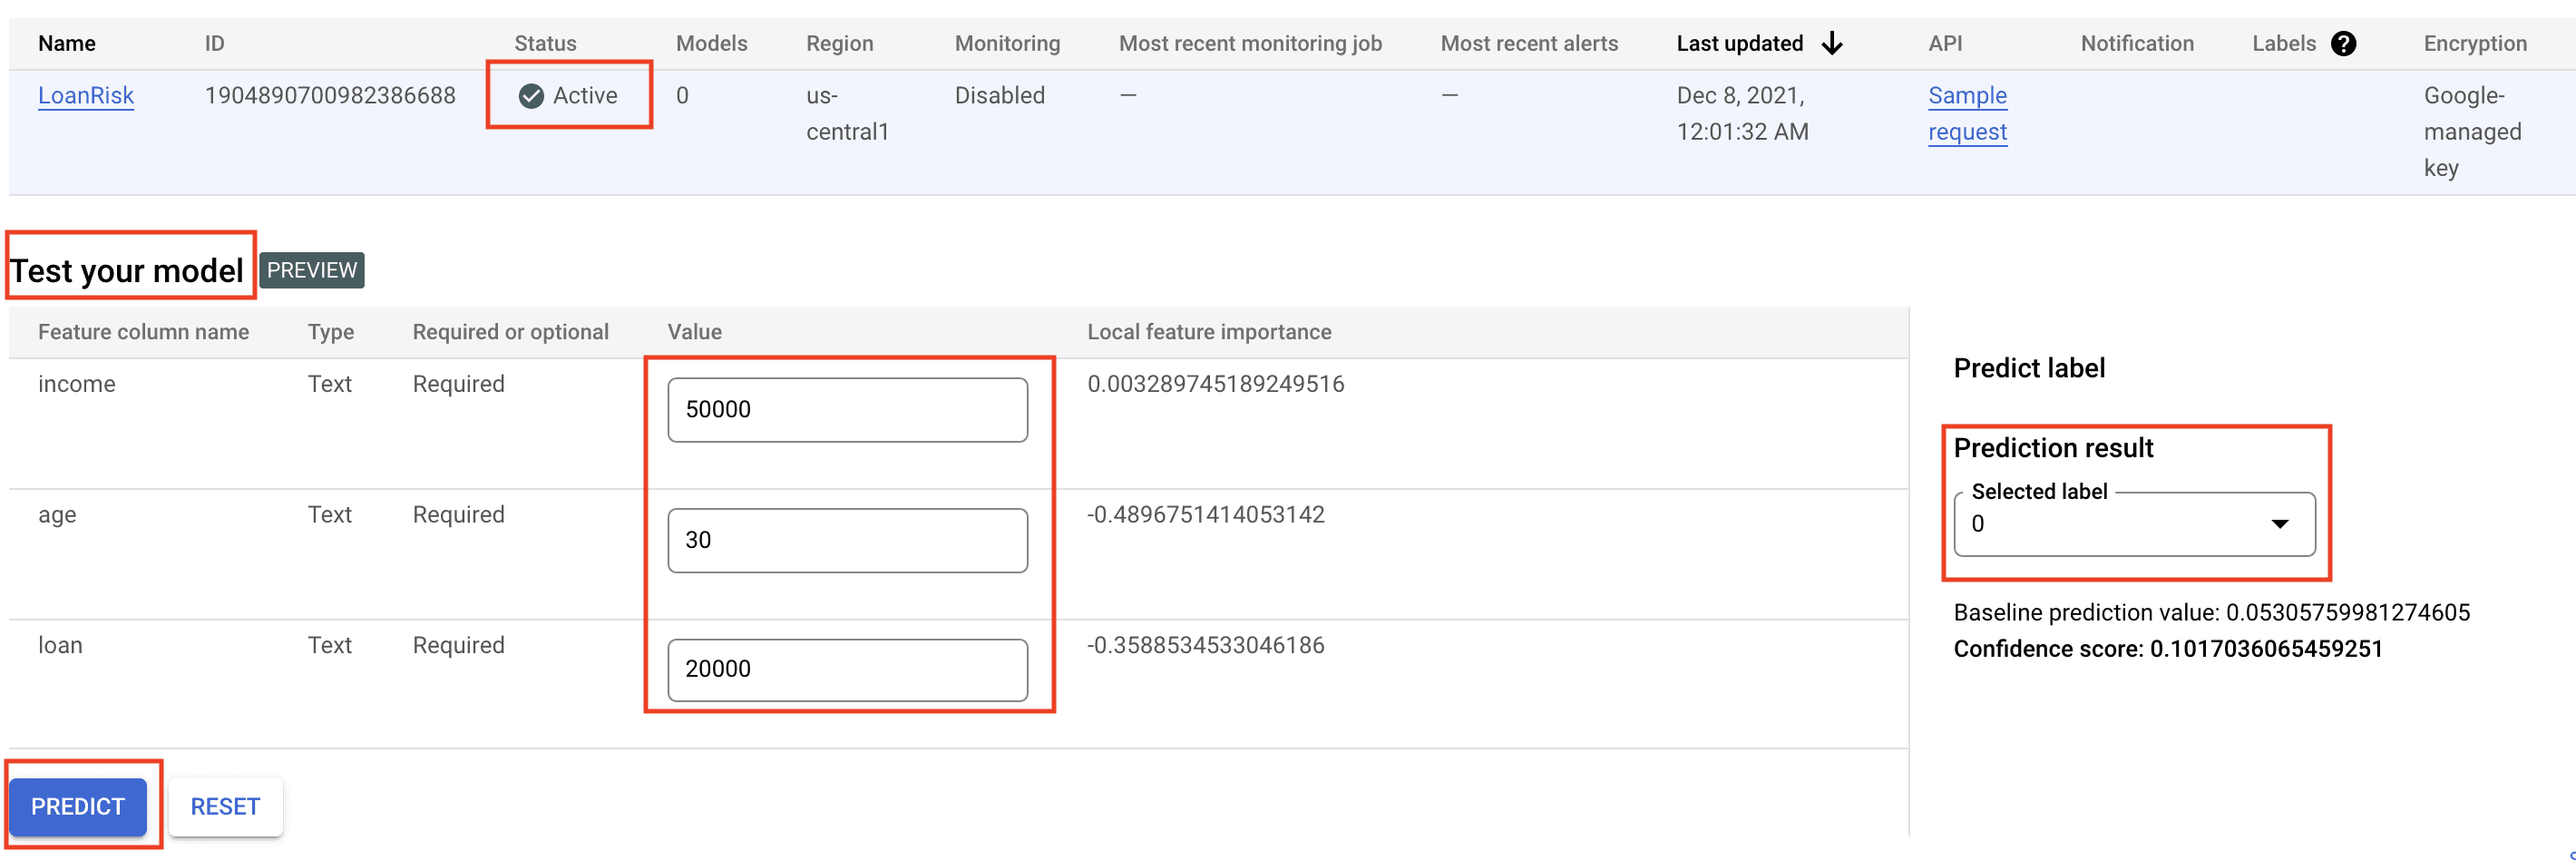
Task: Click the Predict label heading
Action: point(2029,368)
